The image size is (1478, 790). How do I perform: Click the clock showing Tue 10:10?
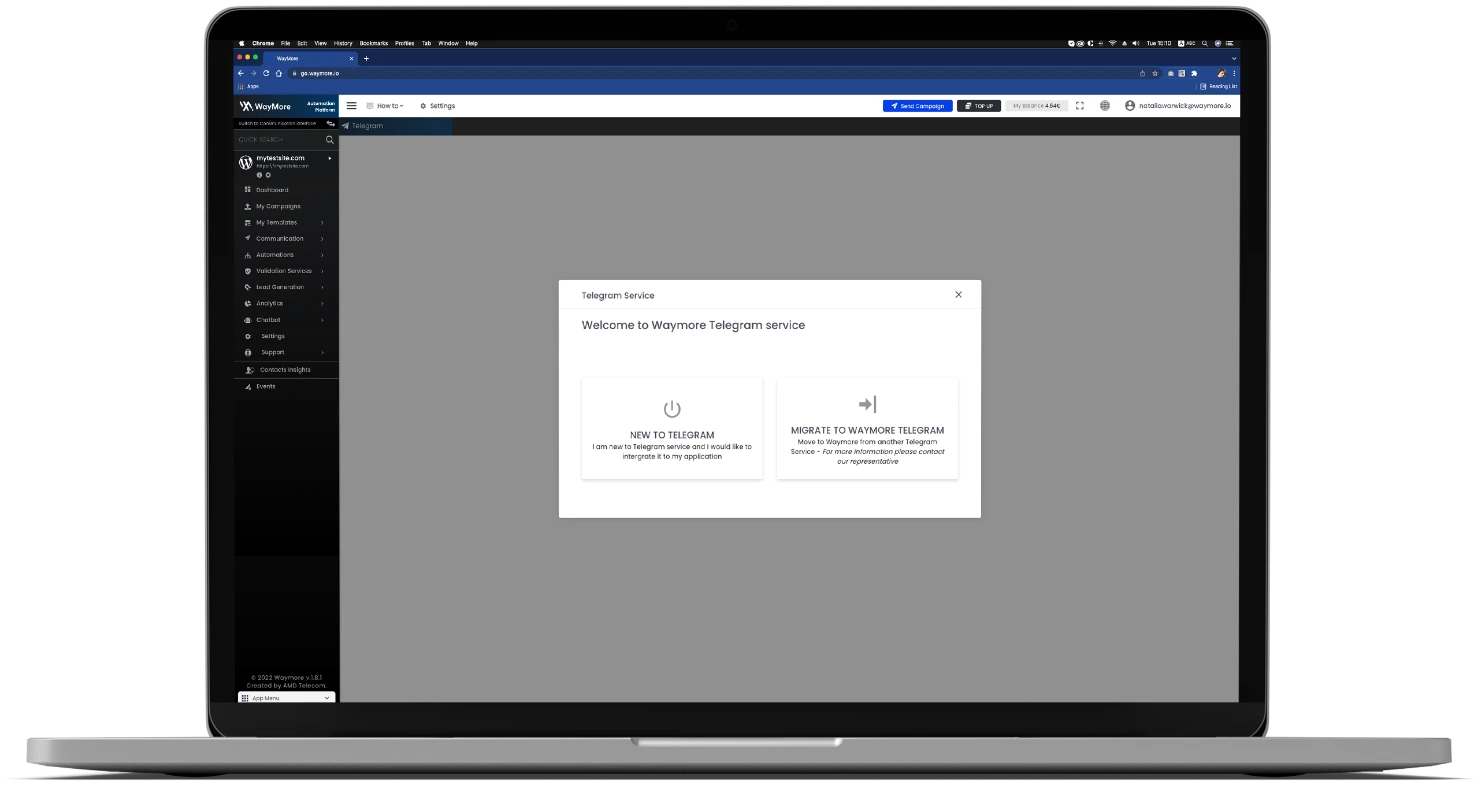click(1159, 43)
